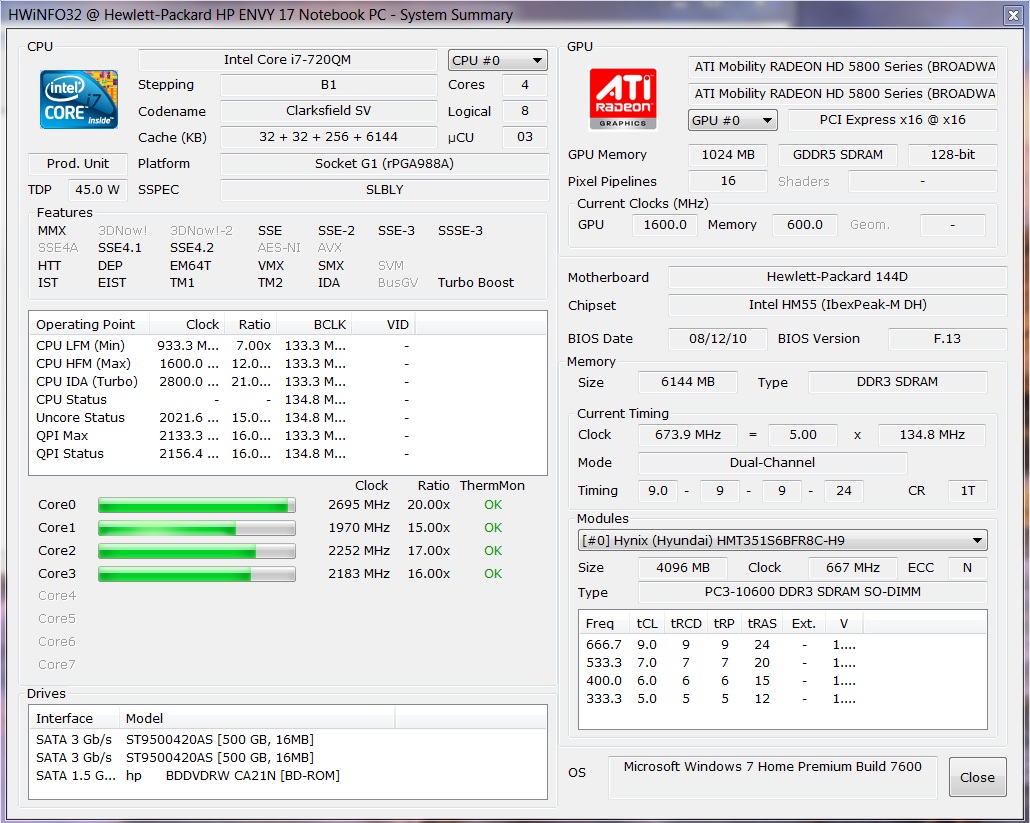The image size is (1030, 823).
Task: Click the GPU clock 1600.0 field
Action: click(664, 225)
